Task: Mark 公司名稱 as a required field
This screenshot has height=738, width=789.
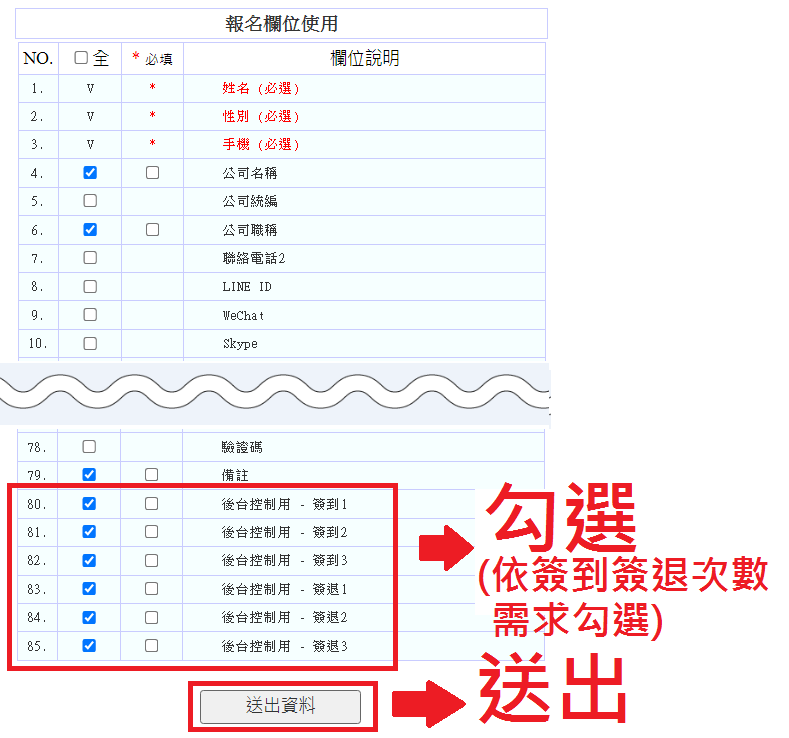Action: (152, 173)
